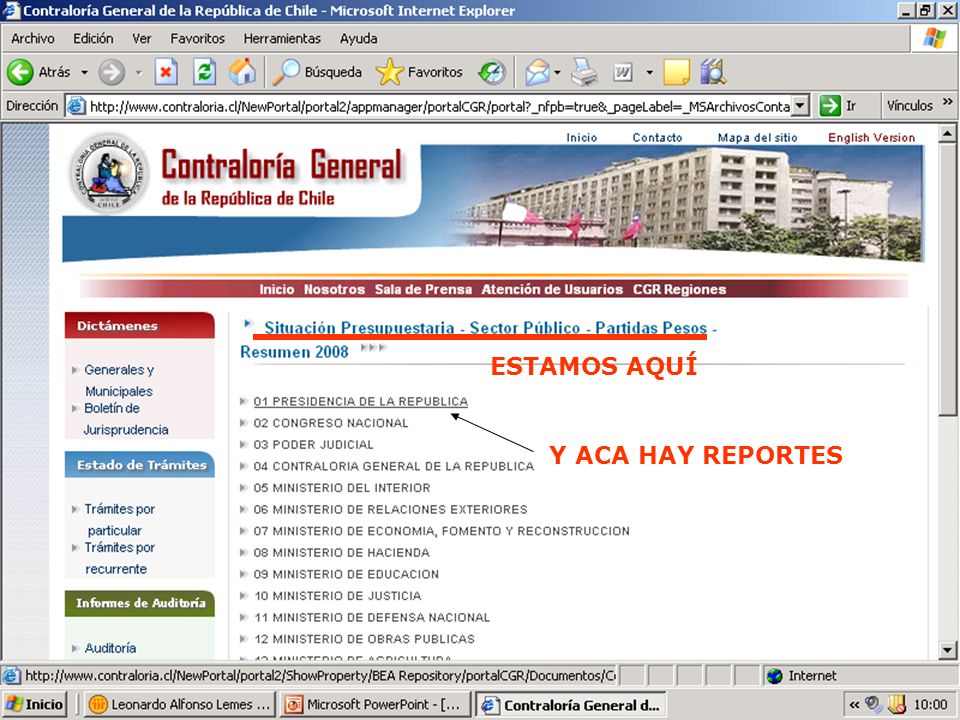Image resolution: width=960 pixels, height=720 pixels.
Task: Open Generales y Municipales sidebar link
Action: pyautogui.click(x=119, y=380)
